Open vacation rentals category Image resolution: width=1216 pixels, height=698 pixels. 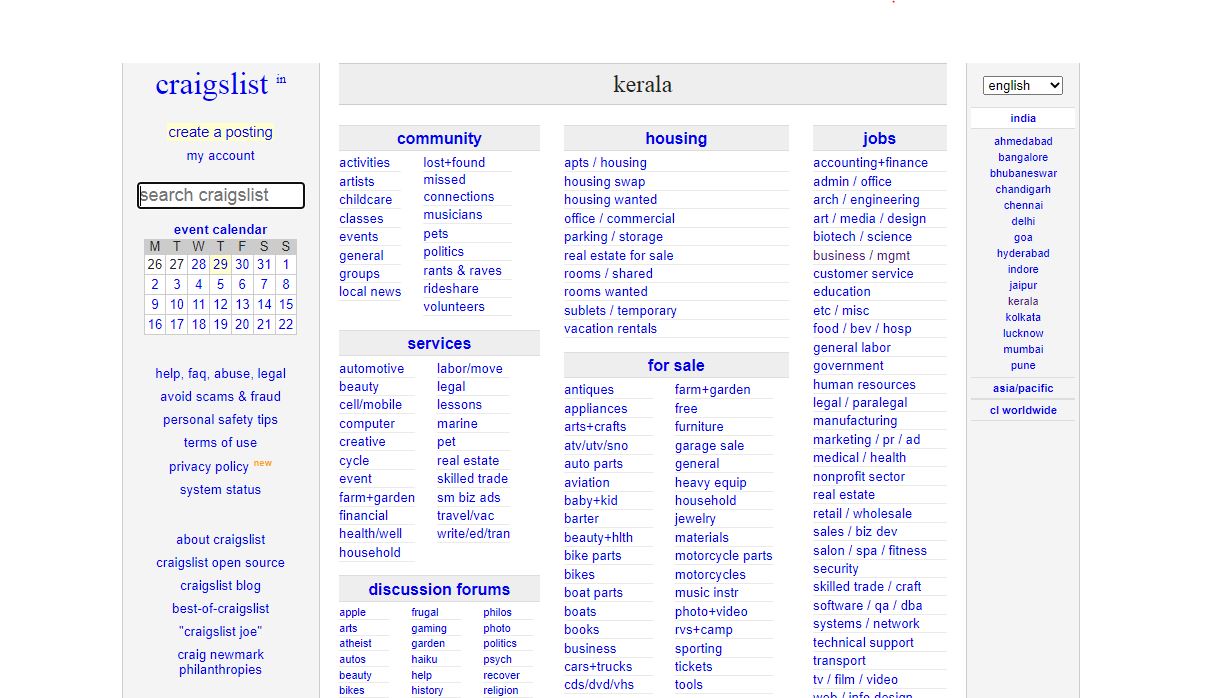point(610,329)
